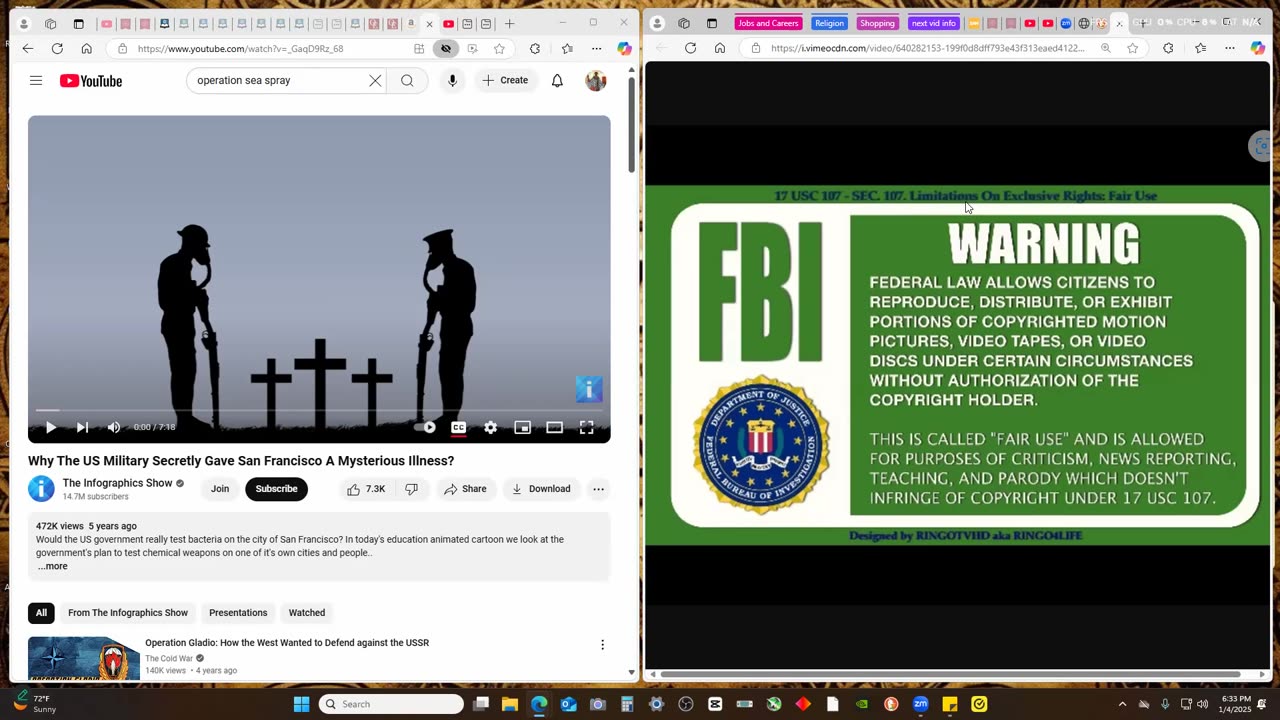Click the video progress bar

pos(319,410)
